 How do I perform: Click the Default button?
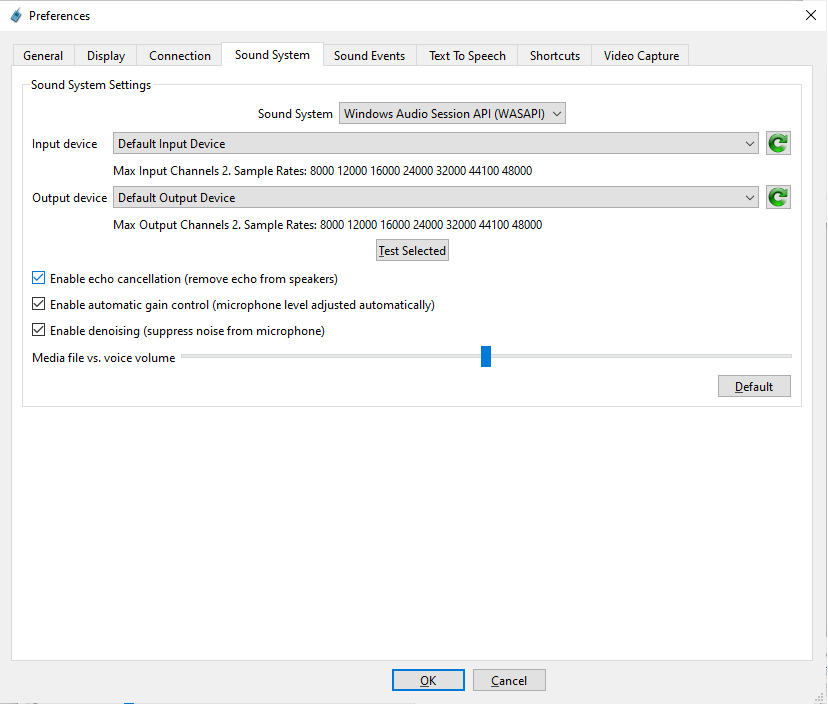coord(754,387)
